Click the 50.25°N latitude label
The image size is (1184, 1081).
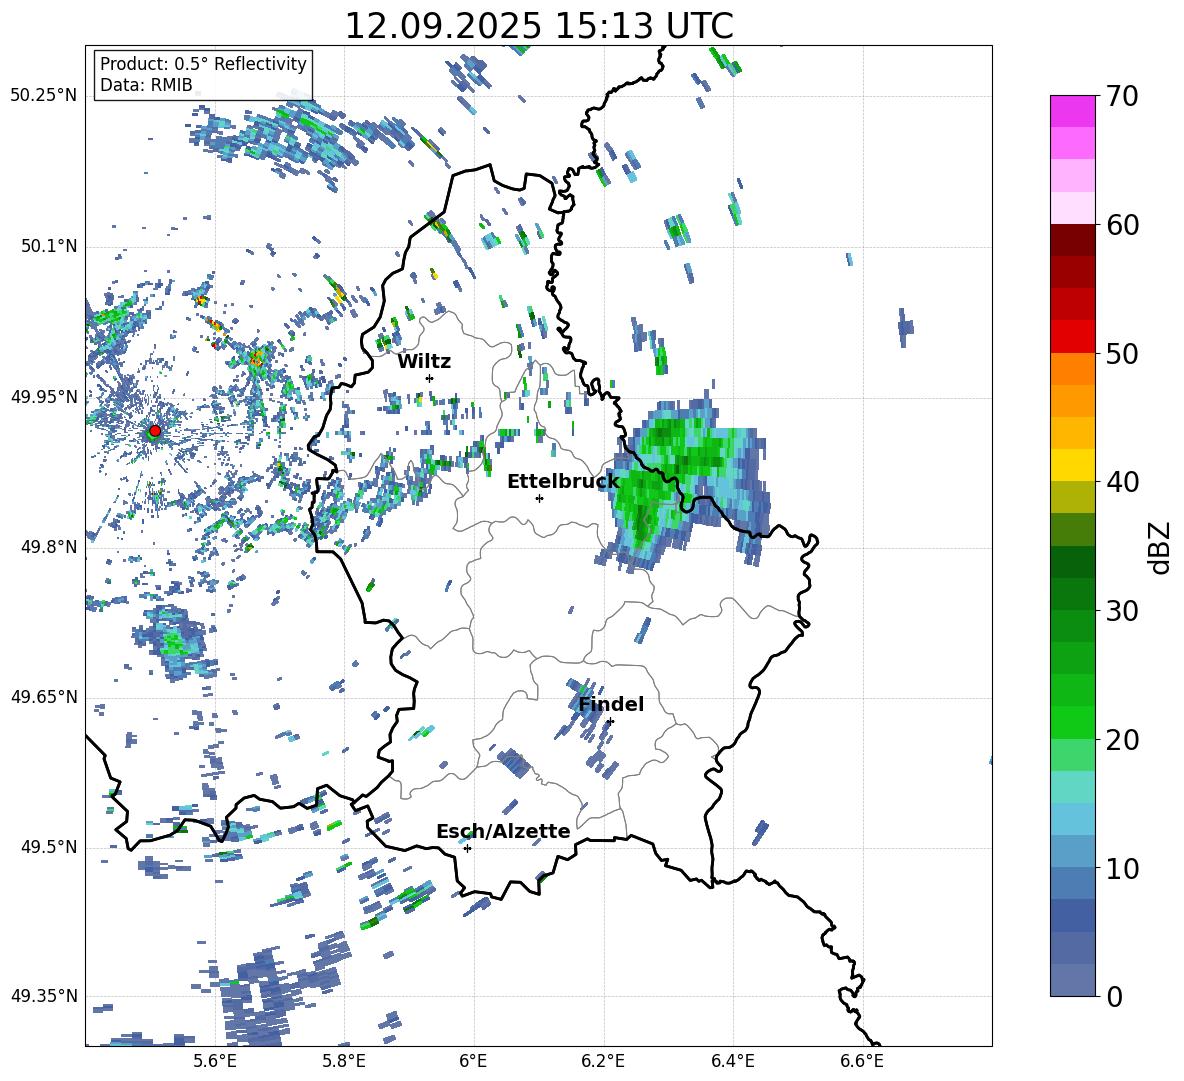coord(44,96)
